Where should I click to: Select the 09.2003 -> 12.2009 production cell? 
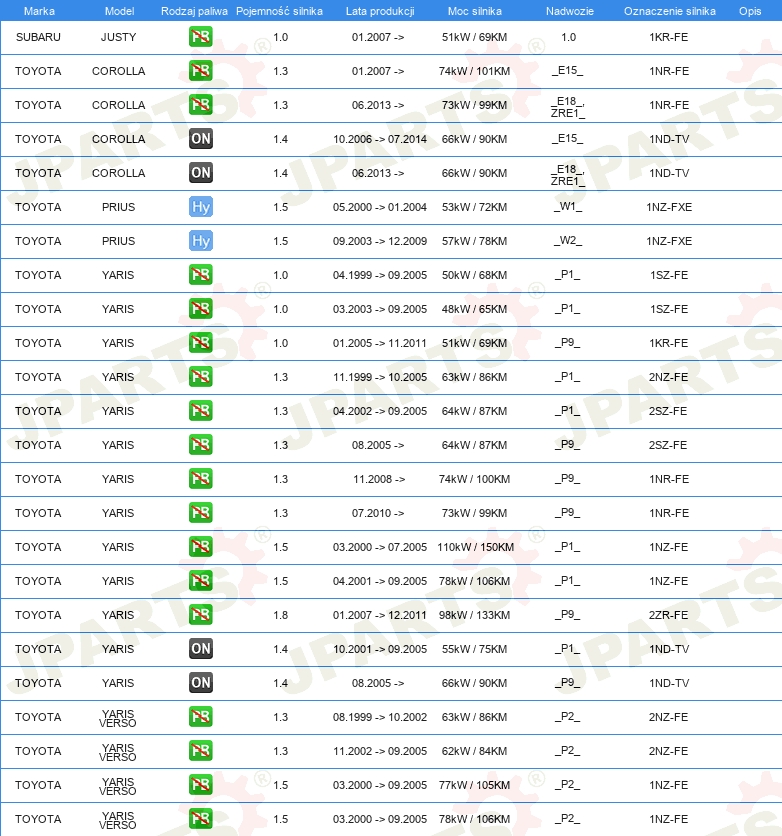point(380,242)
